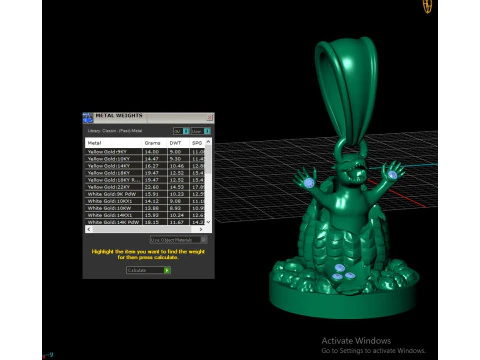Click the 16.27 grams value cell
The image size is (480, 360).
coord(154,166)
